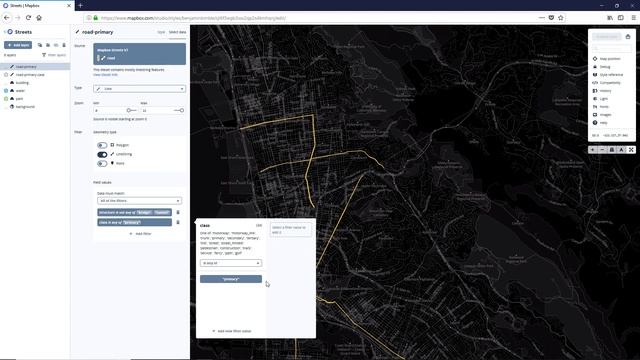Switch to the Style tab
This screenshot has width=640, height=360.
coord(161,32)
